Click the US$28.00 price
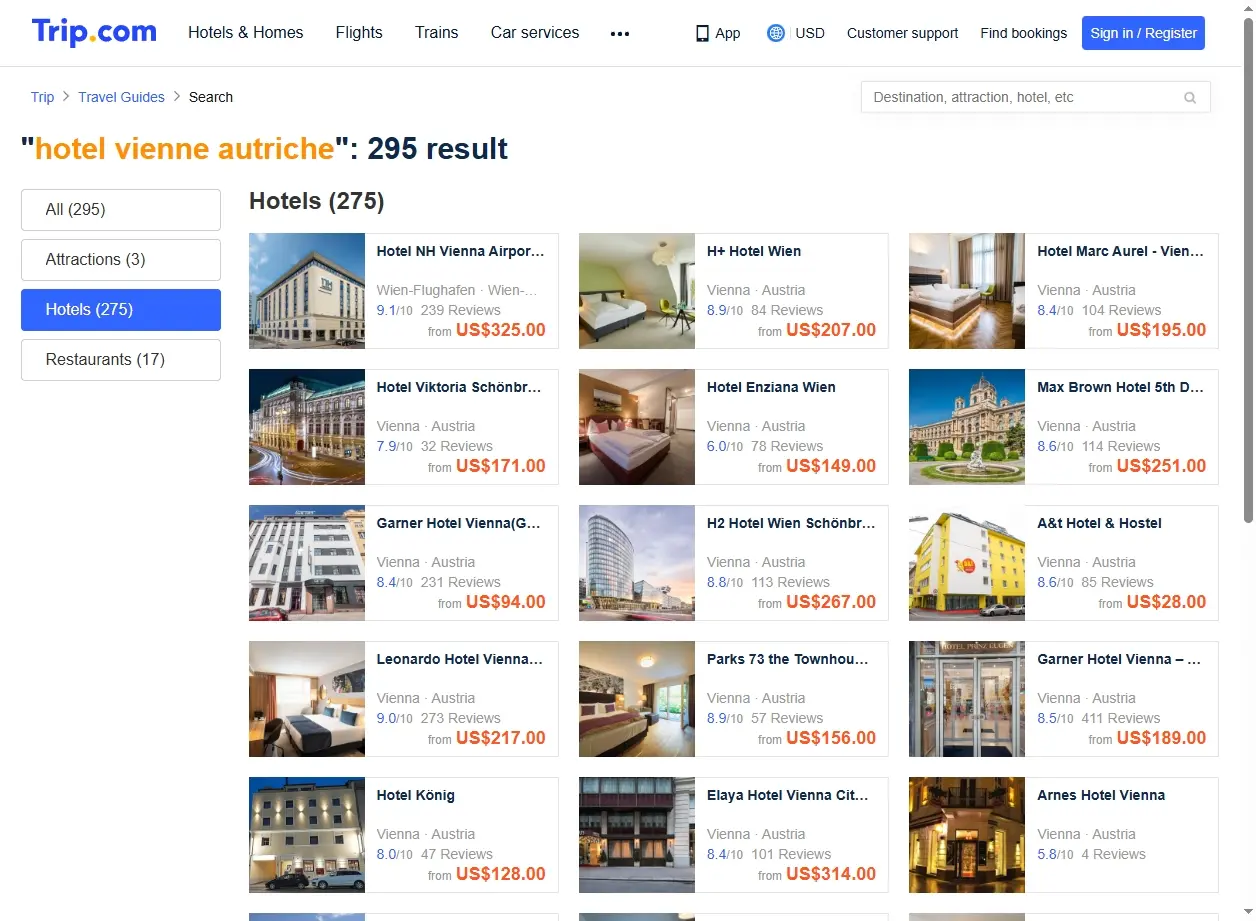1256x921 pixels. [1166, 602]
